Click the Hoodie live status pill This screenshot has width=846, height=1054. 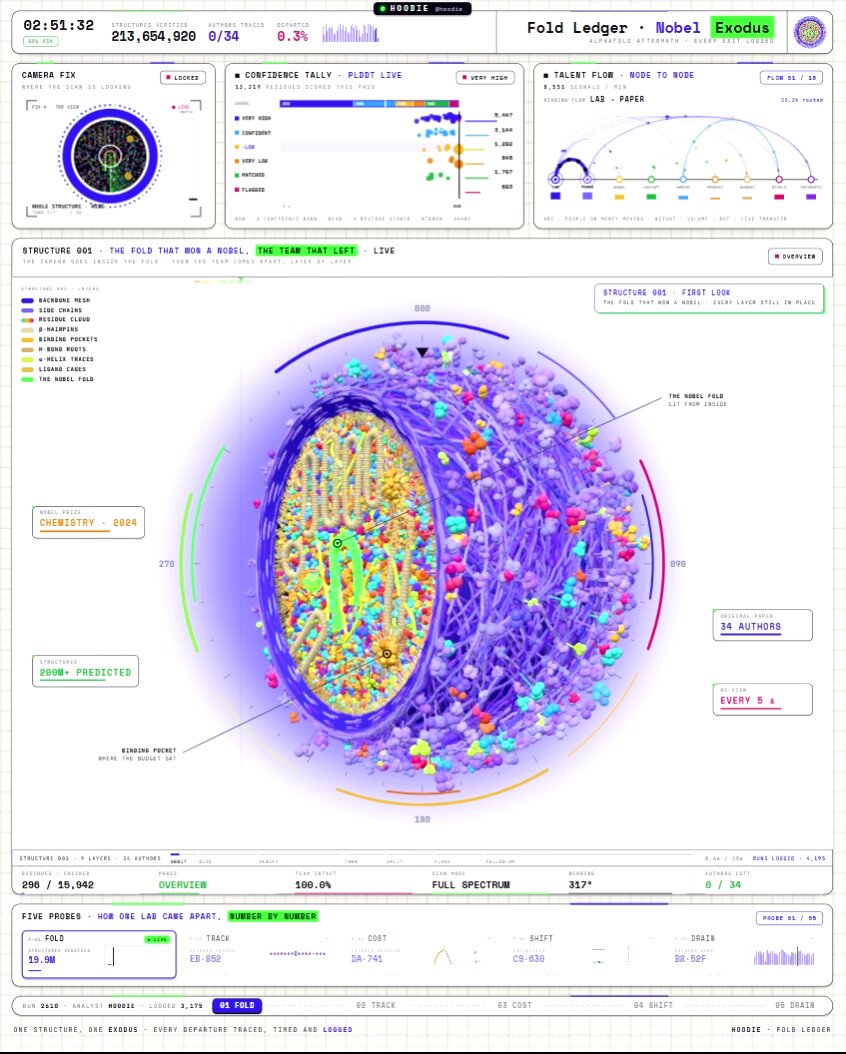pyautogui.click(x=423, y=9)
